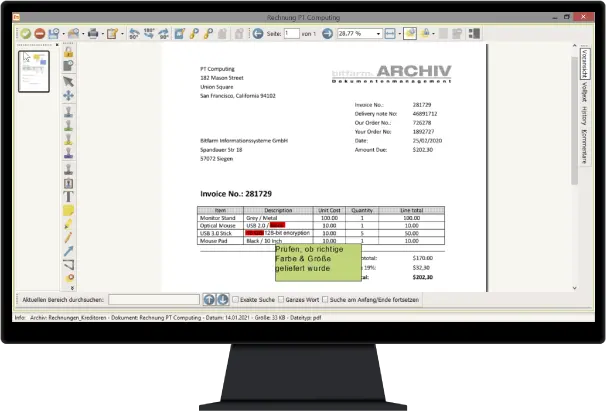Open the save icon dropdown arrow
Viewport: 606px width, 411px height.
click(63, 34)
